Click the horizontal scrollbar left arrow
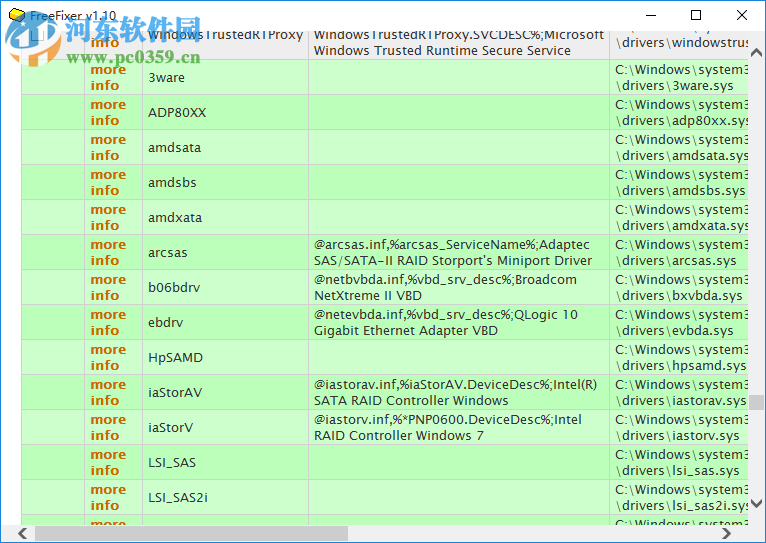Image resolution: width=766 pixels, height=543 pixels. pyautogui.click(x=22, y=533)
